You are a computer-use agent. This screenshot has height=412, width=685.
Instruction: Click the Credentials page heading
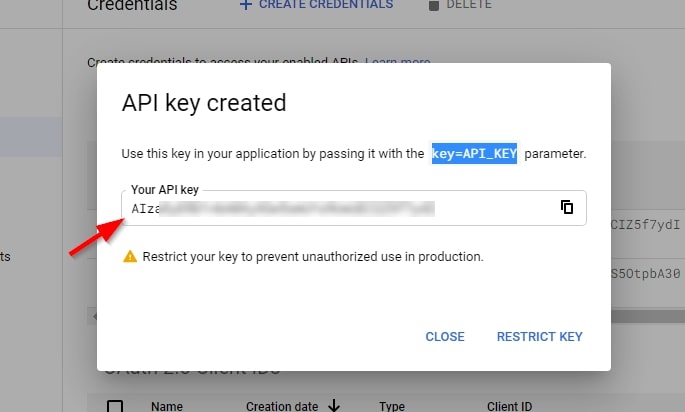tap(132, 6)
